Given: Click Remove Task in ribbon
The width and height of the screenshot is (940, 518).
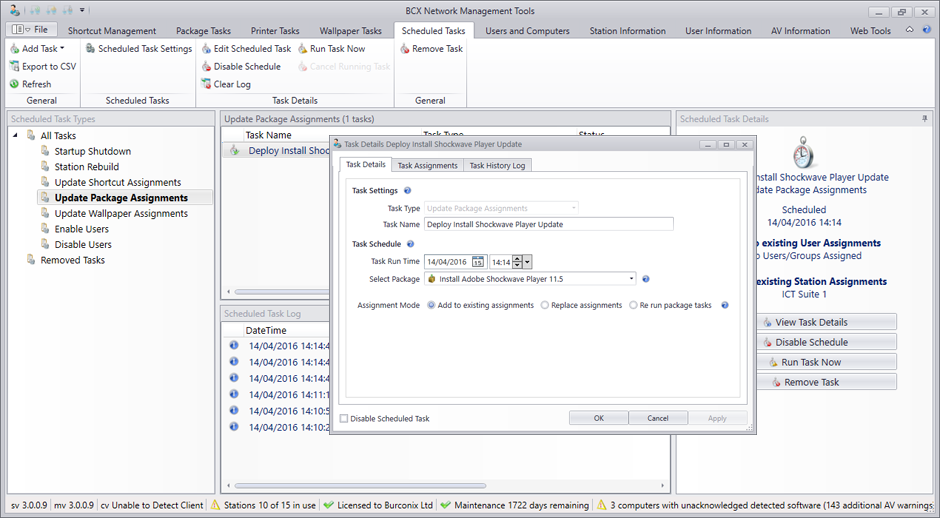Looking at the screenshot, I should click(x=431, y=49).
